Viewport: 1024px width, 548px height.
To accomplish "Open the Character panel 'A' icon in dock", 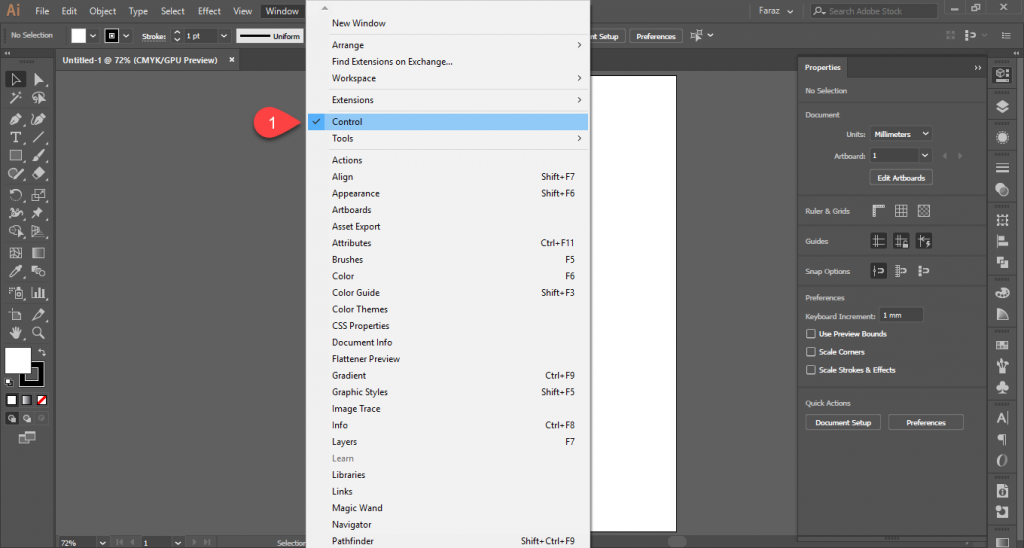I will [1002, 418].
